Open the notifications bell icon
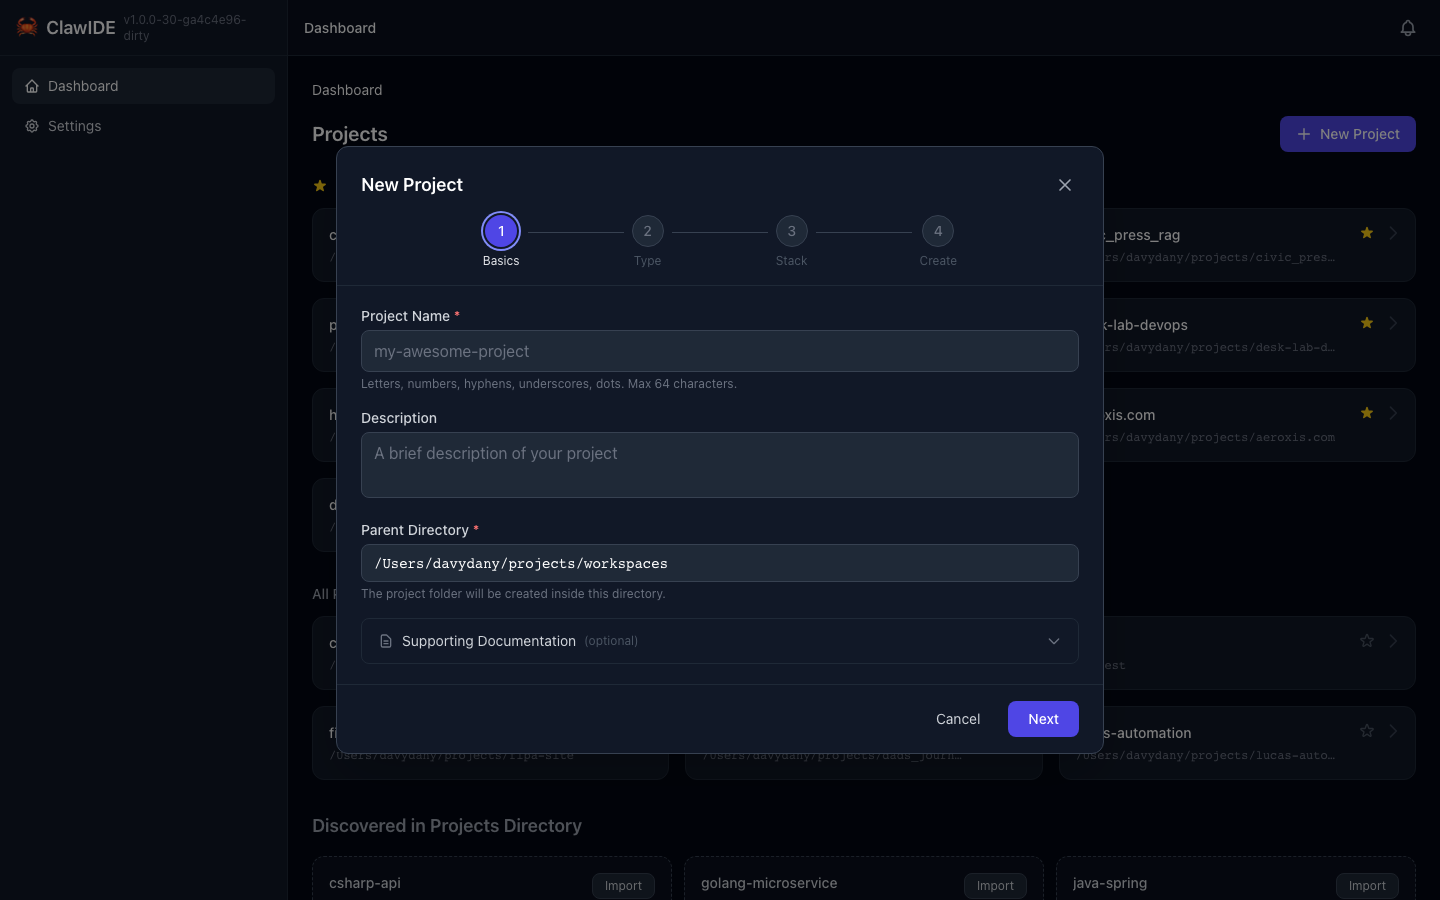Viewport: 1440px width, 900px height. [x=1408, y=27]
